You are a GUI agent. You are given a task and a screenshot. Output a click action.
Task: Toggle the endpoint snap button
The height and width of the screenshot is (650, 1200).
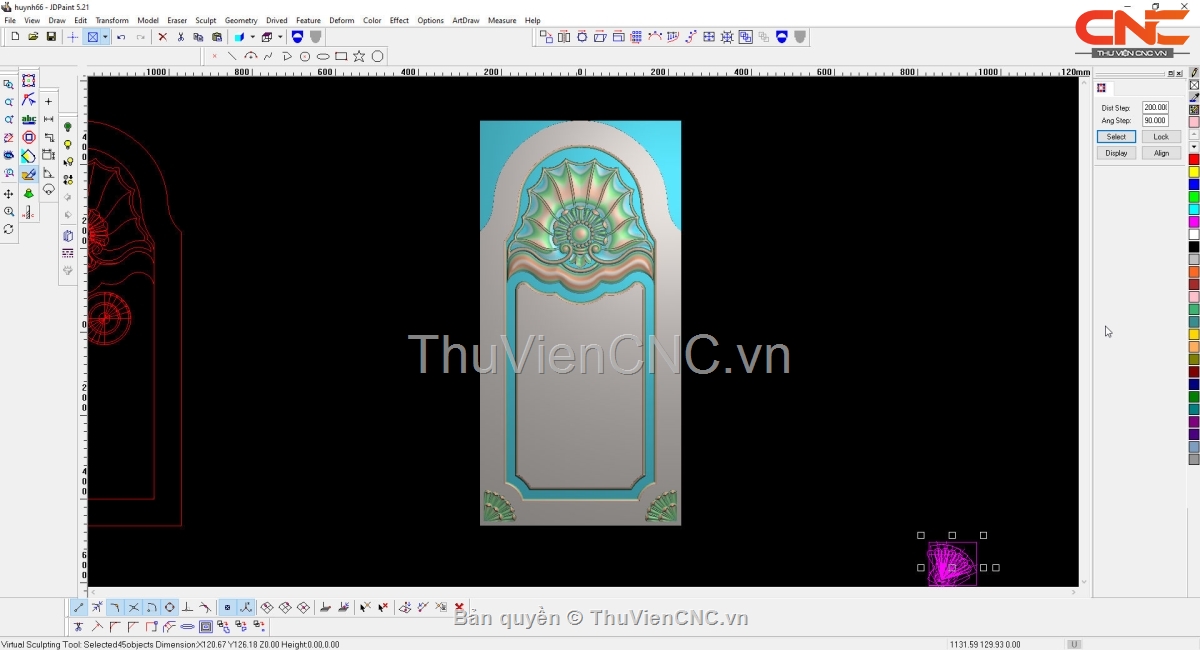click(x=79, y=607)
